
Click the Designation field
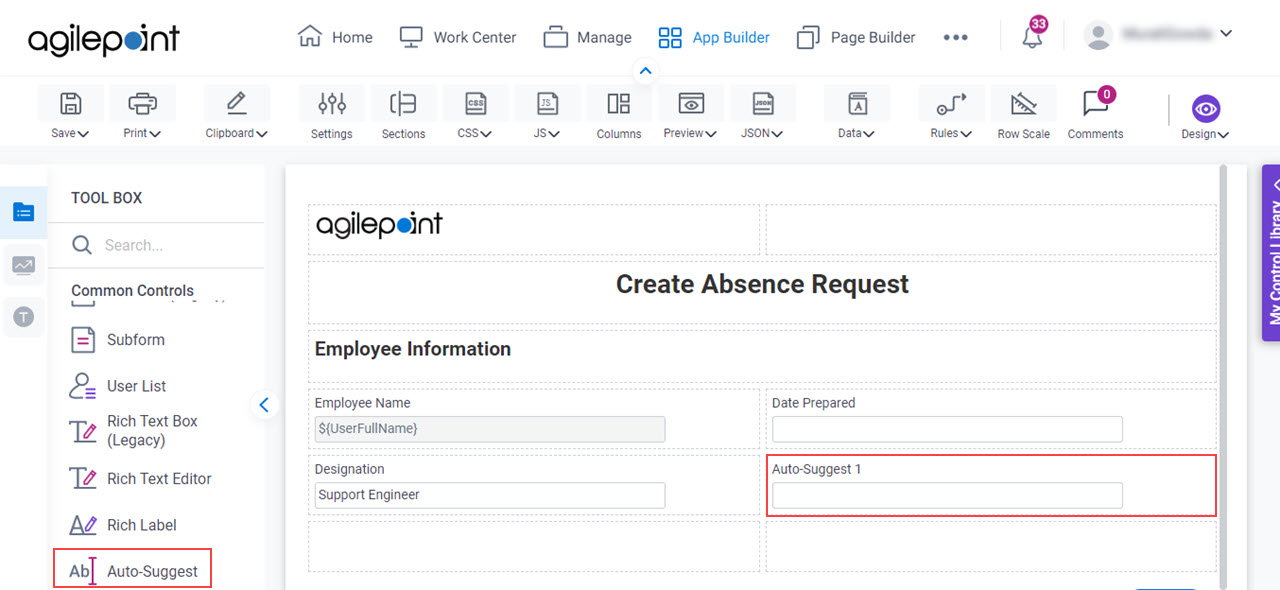pyautogui.click(x=490, y=495)
